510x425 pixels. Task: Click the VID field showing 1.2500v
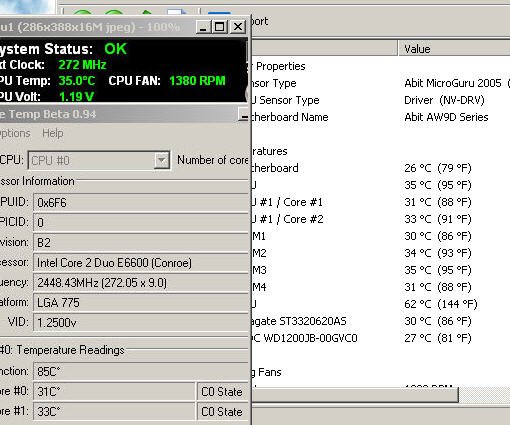141,323
